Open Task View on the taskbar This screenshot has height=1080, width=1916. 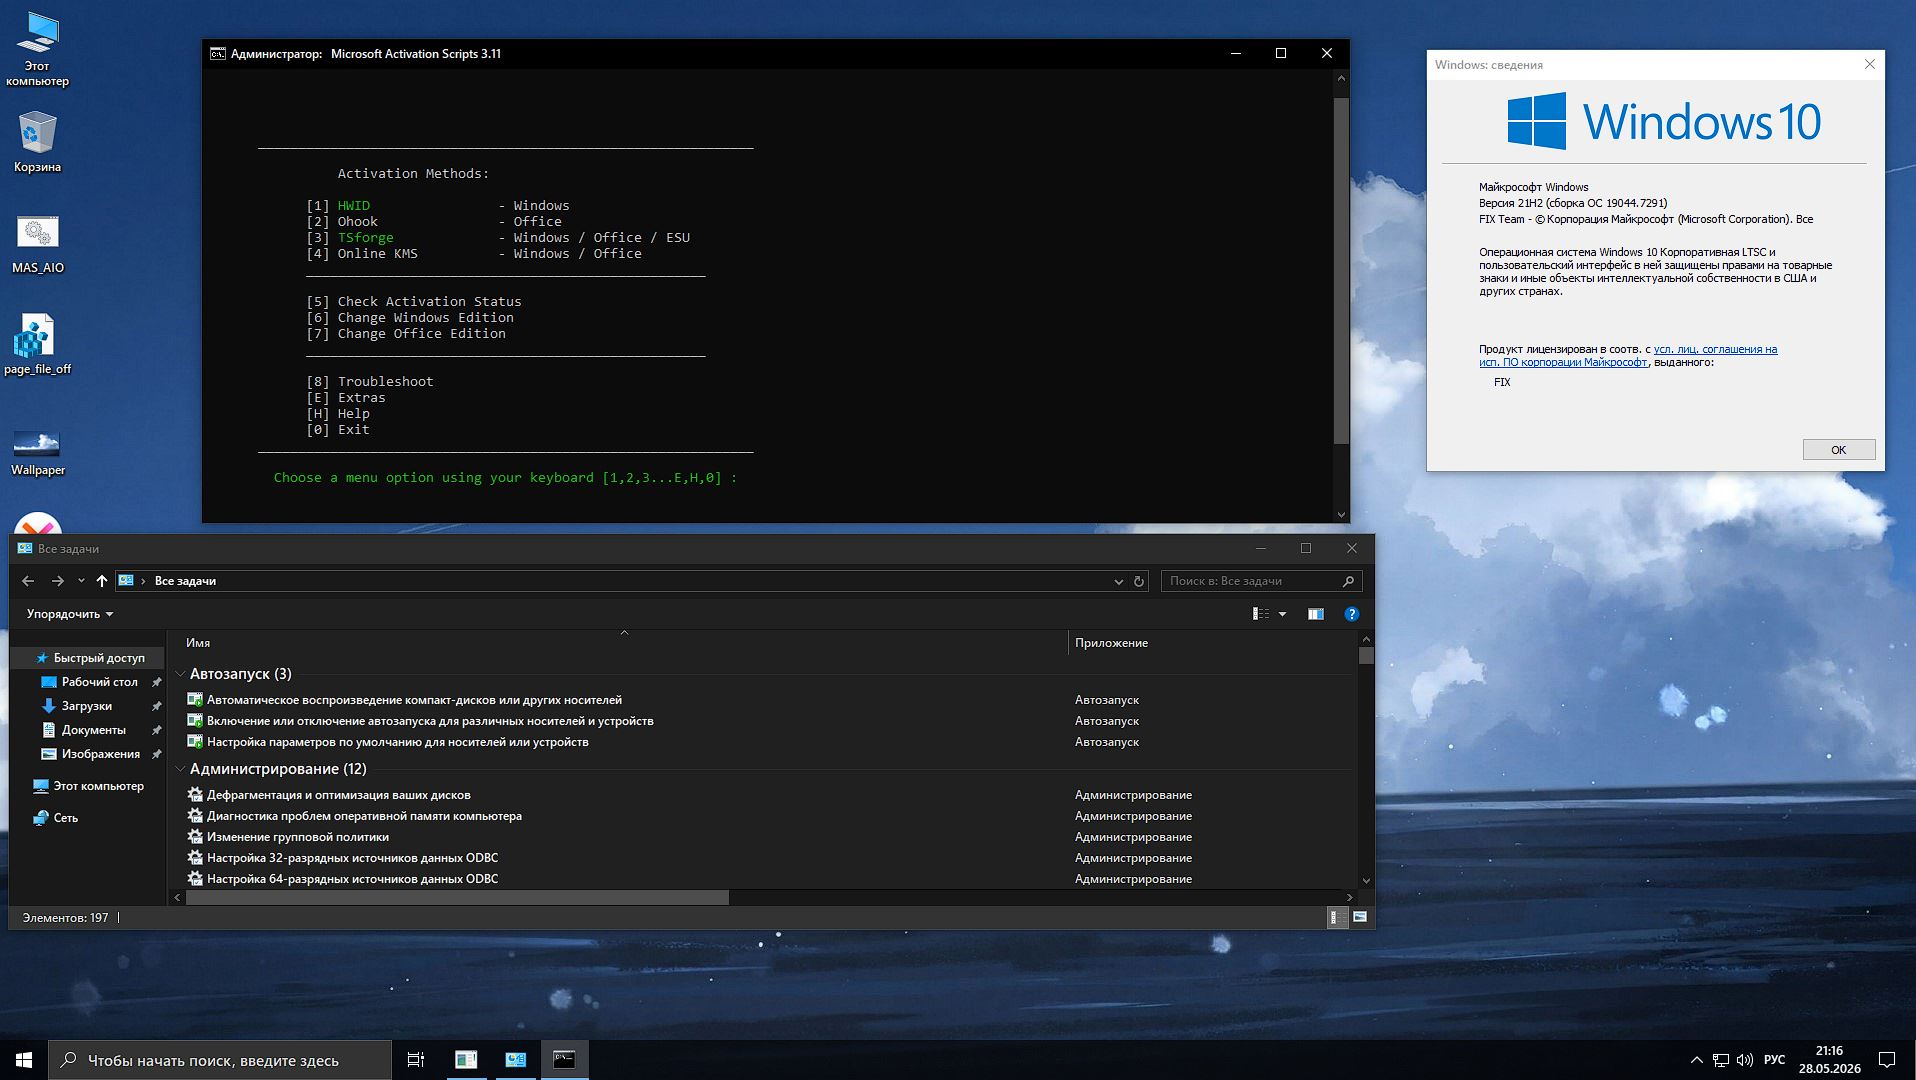(416, 1060)
